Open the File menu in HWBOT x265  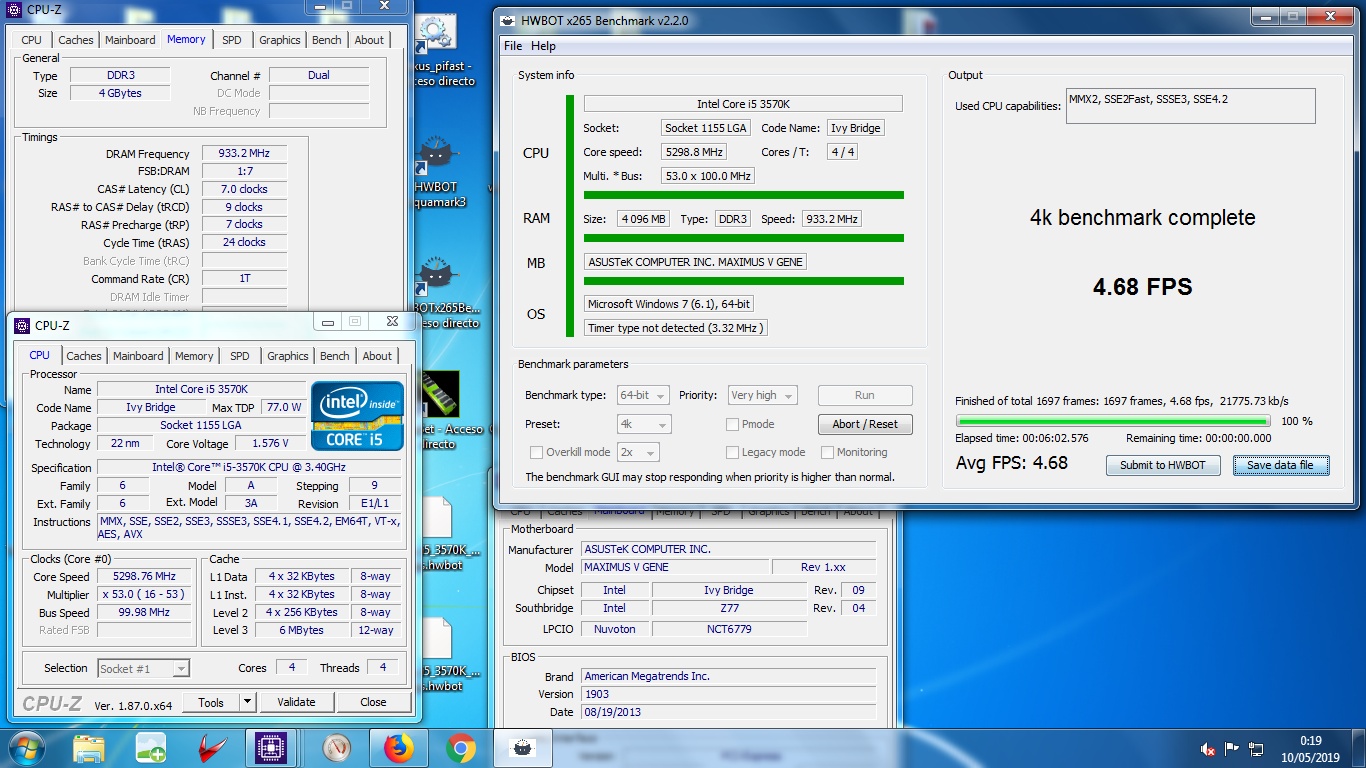pos(513,46)
